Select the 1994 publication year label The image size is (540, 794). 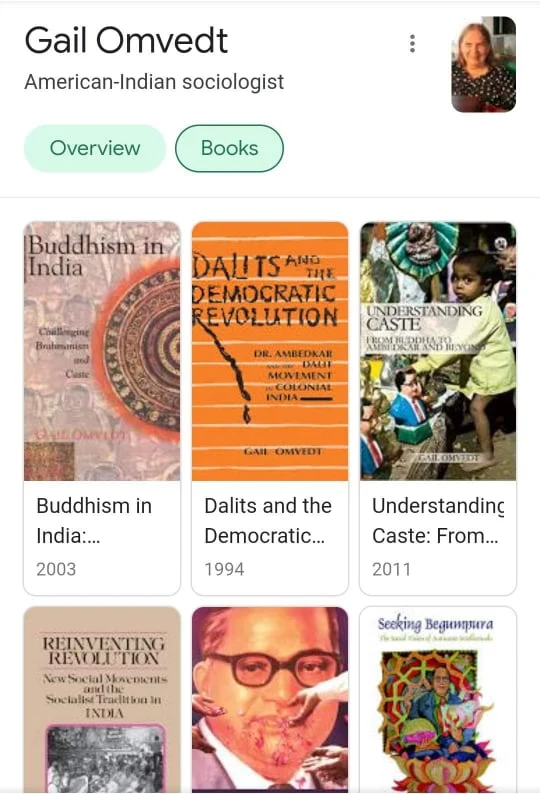click(x=224, y=569)
